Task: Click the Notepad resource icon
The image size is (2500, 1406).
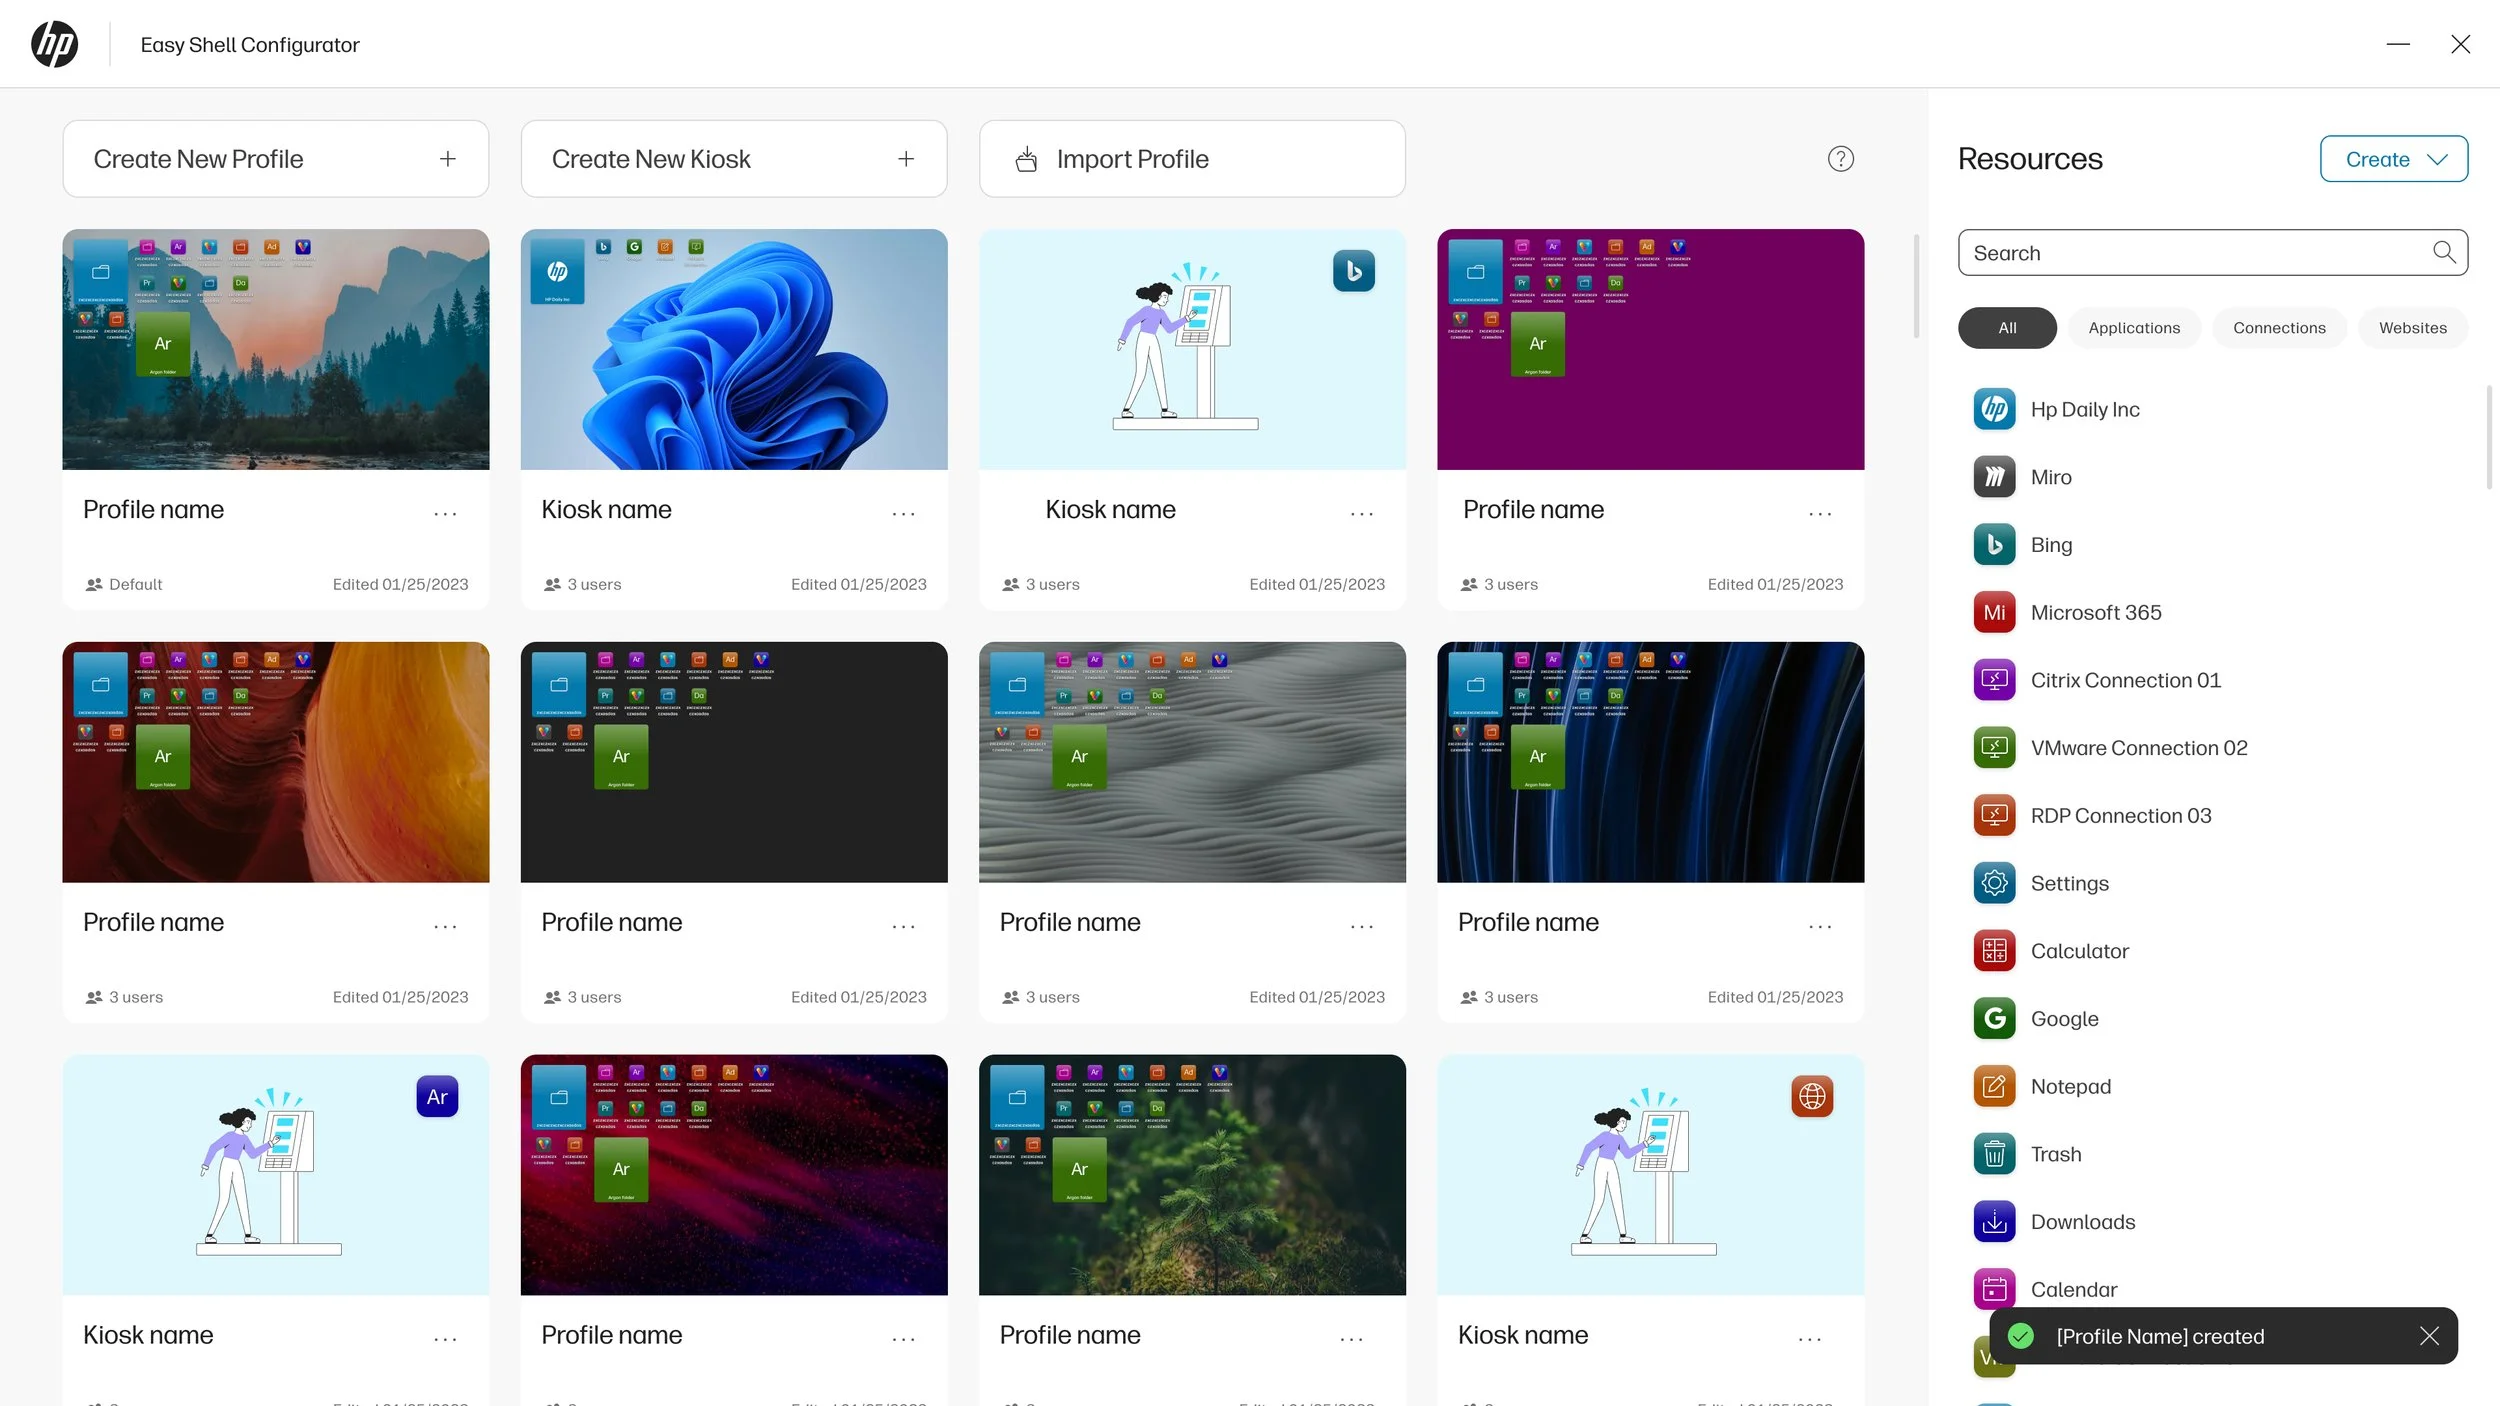Action: click(x=1994, y=1086)
